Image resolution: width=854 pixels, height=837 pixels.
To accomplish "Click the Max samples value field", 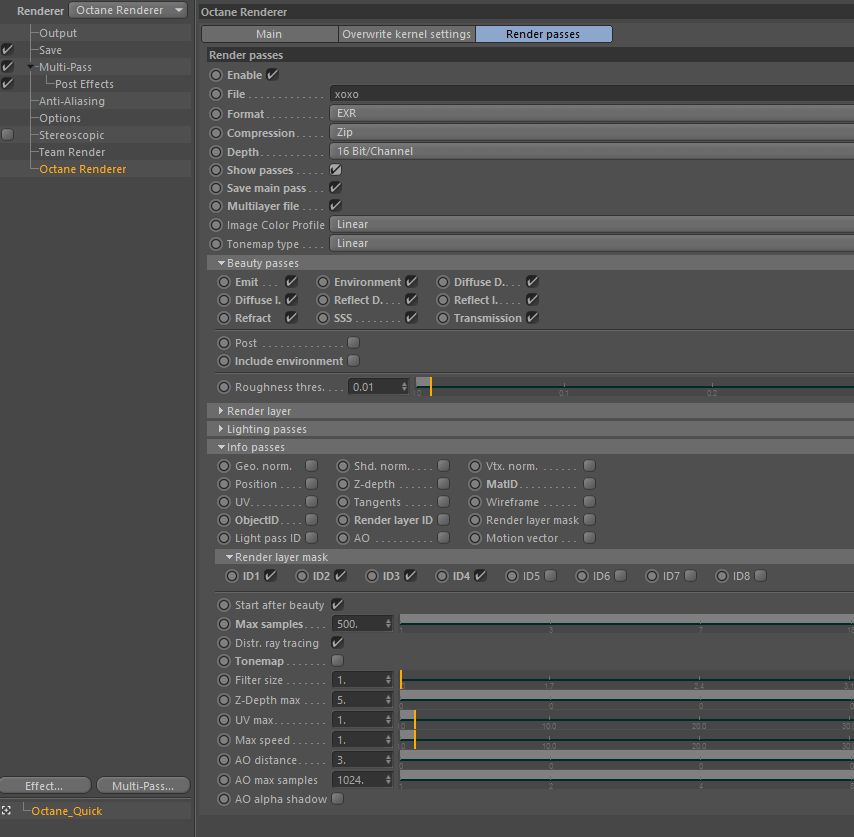I will [357, 624].
